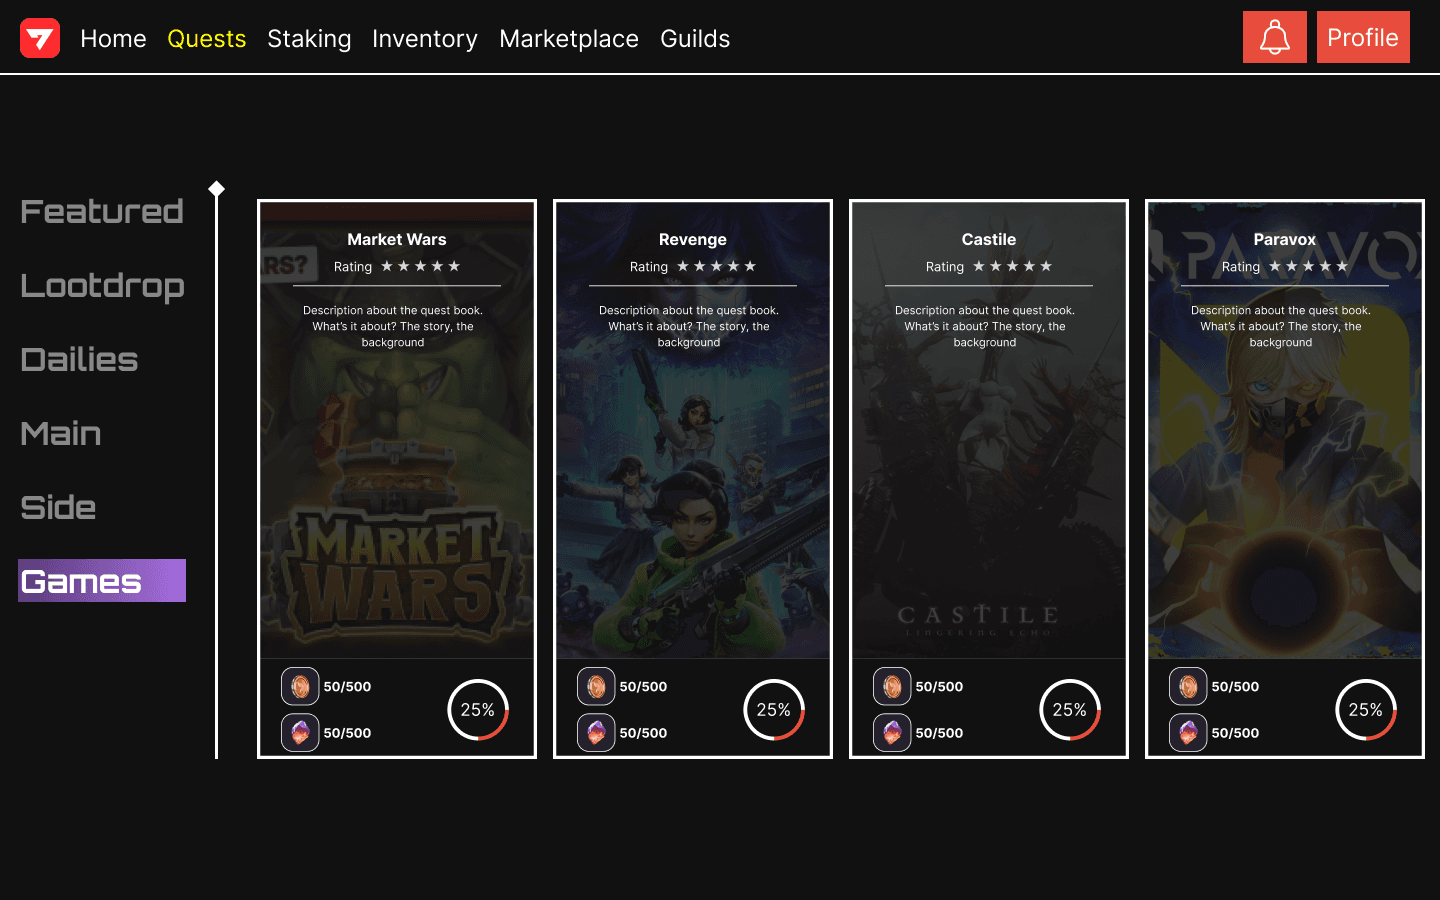Click the Castile title text
The height and width of the screenshot is (900, 1440).
[989, 239]
